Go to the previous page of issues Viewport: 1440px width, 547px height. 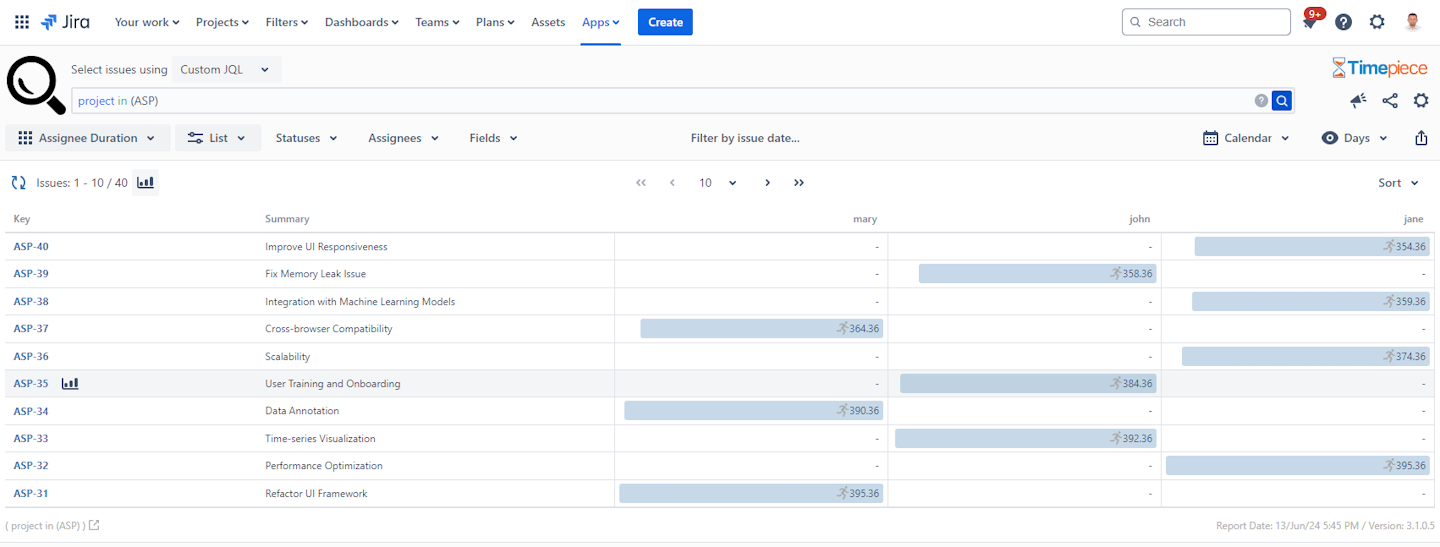tap(672, 183)
